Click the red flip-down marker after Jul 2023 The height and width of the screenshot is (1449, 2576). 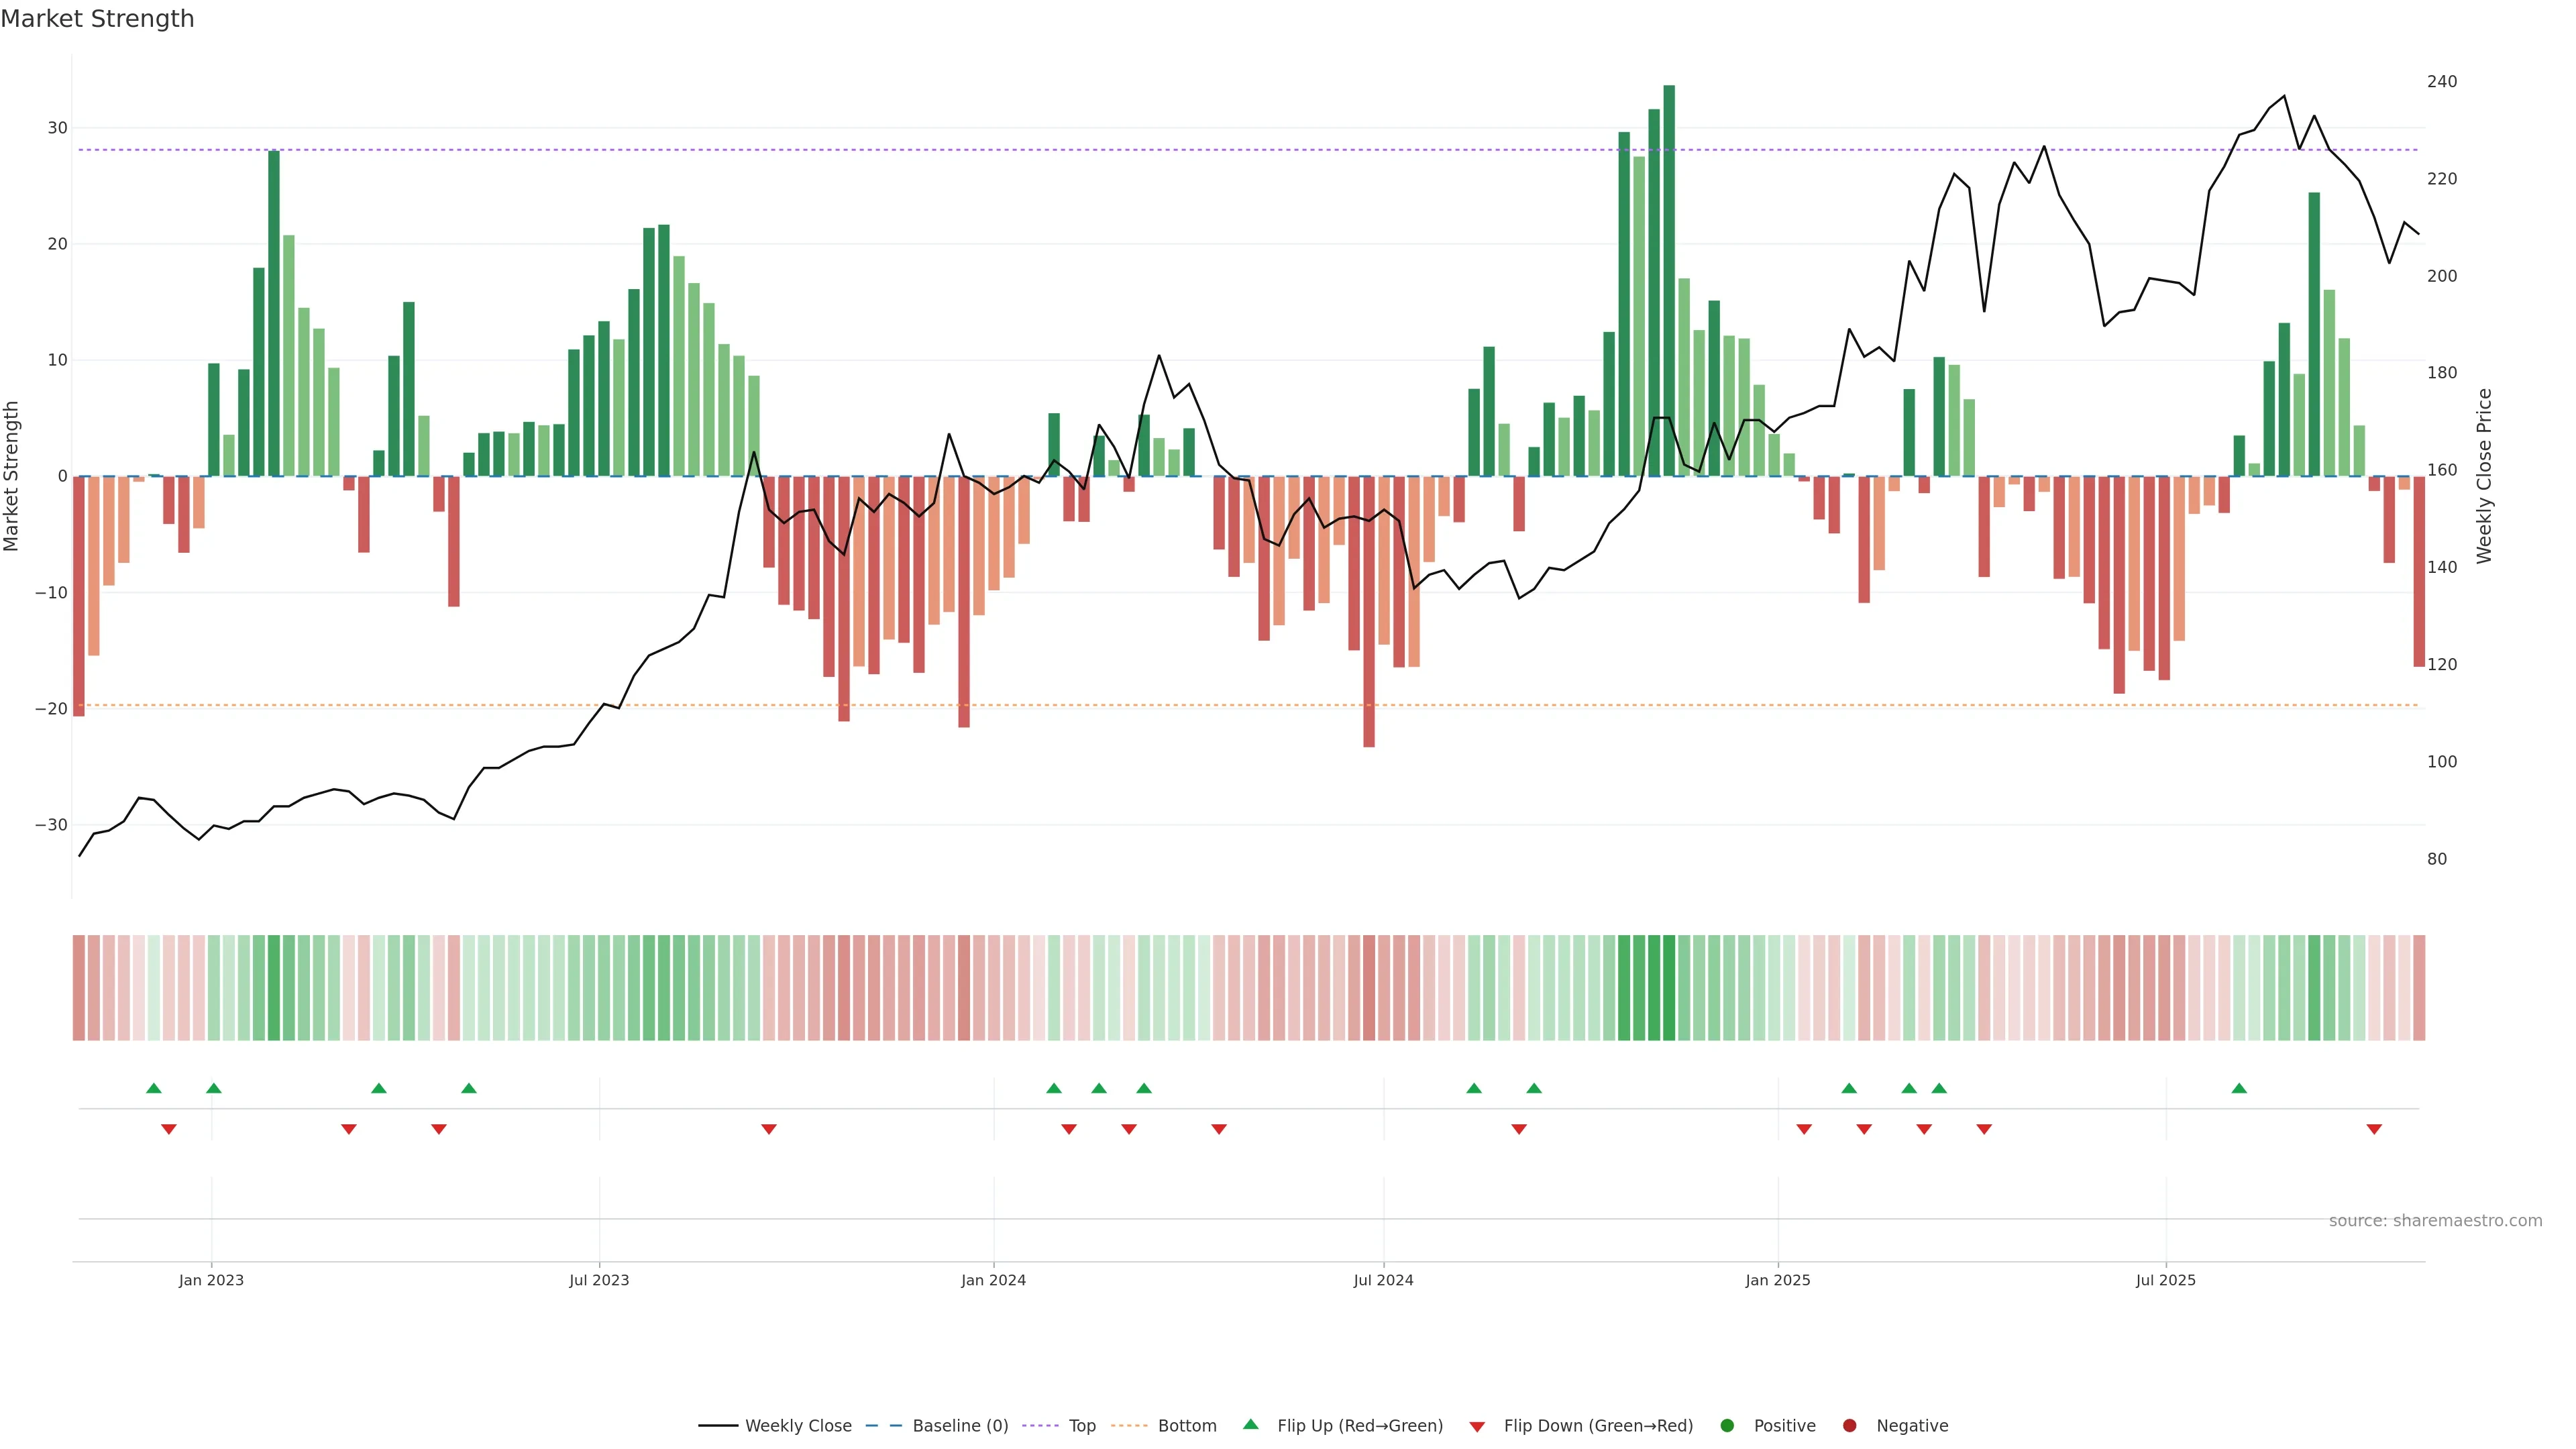pyautogui.click(x=769, y=1129)
